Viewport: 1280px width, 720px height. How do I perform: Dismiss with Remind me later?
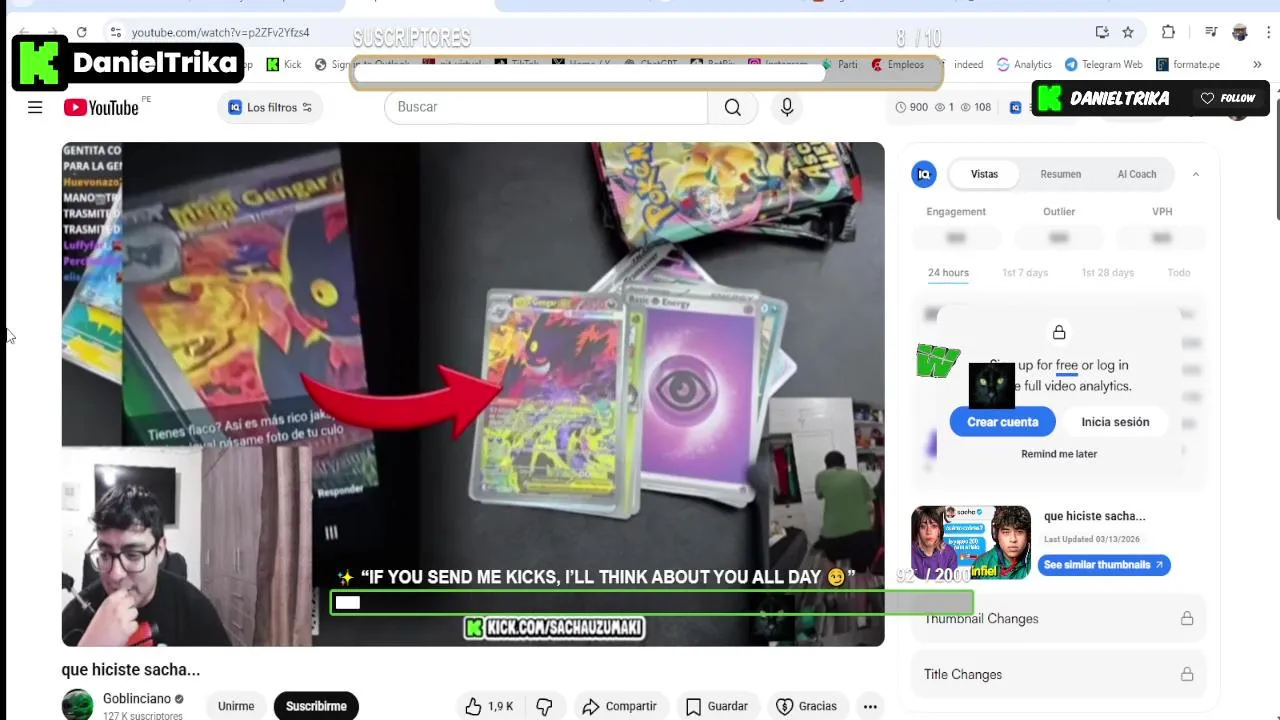tap(1059, 454)
